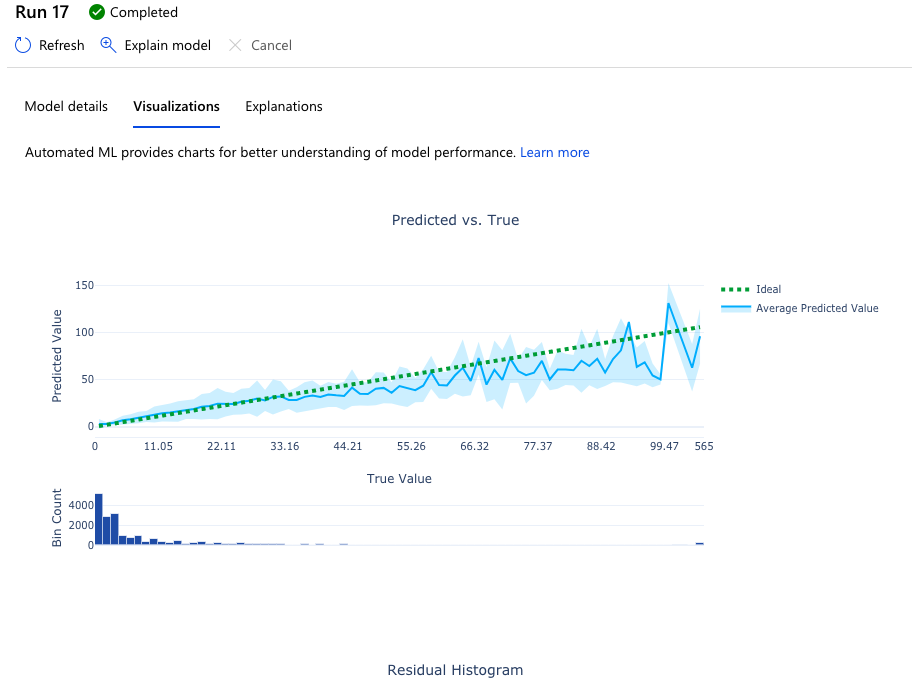Click the green Completed checkmark icon
The height and width of the screenshot is (698, 912).
click(x=97, y=13)
